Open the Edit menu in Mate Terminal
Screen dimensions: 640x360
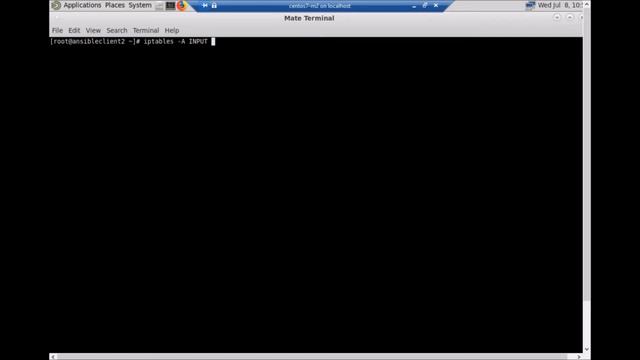[x=74, y=31]
